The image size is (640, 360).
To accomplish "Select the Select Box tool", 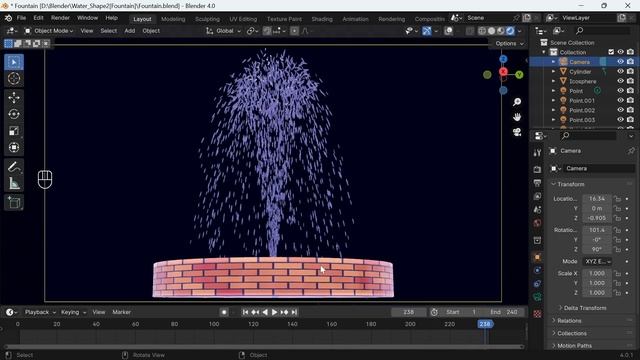I will pyautogui.click(x=14, y=62).
